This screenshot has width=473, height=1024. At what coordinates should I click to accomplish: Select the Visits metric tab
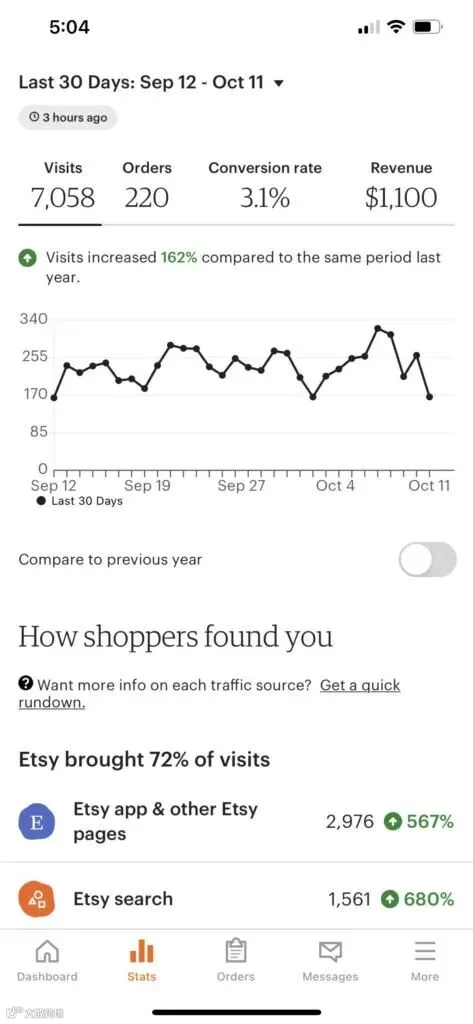[63, 185]
